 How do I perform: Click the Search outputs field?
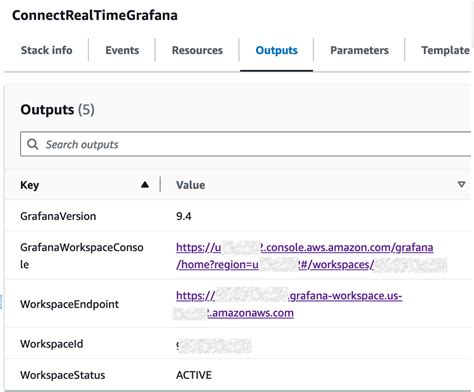click(x=247, y=144)
